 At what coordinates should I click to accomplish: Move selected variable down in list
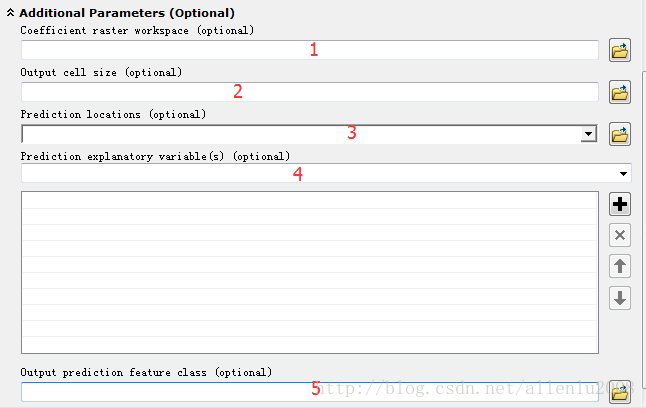coord(620,298)
